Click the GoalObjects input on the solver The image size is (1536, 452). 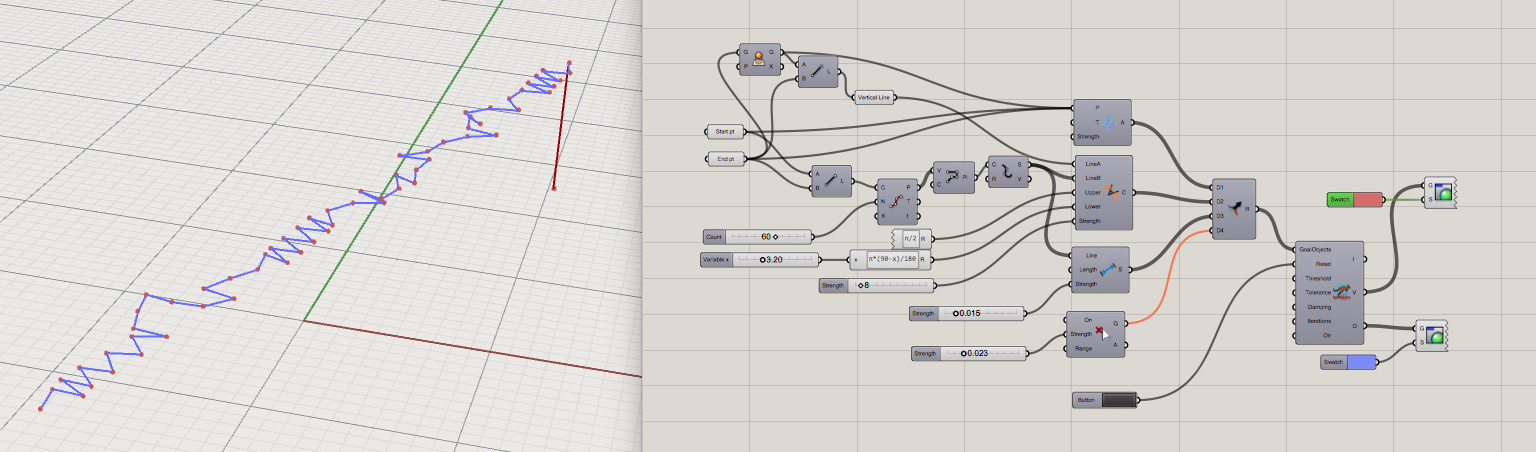1314,249
